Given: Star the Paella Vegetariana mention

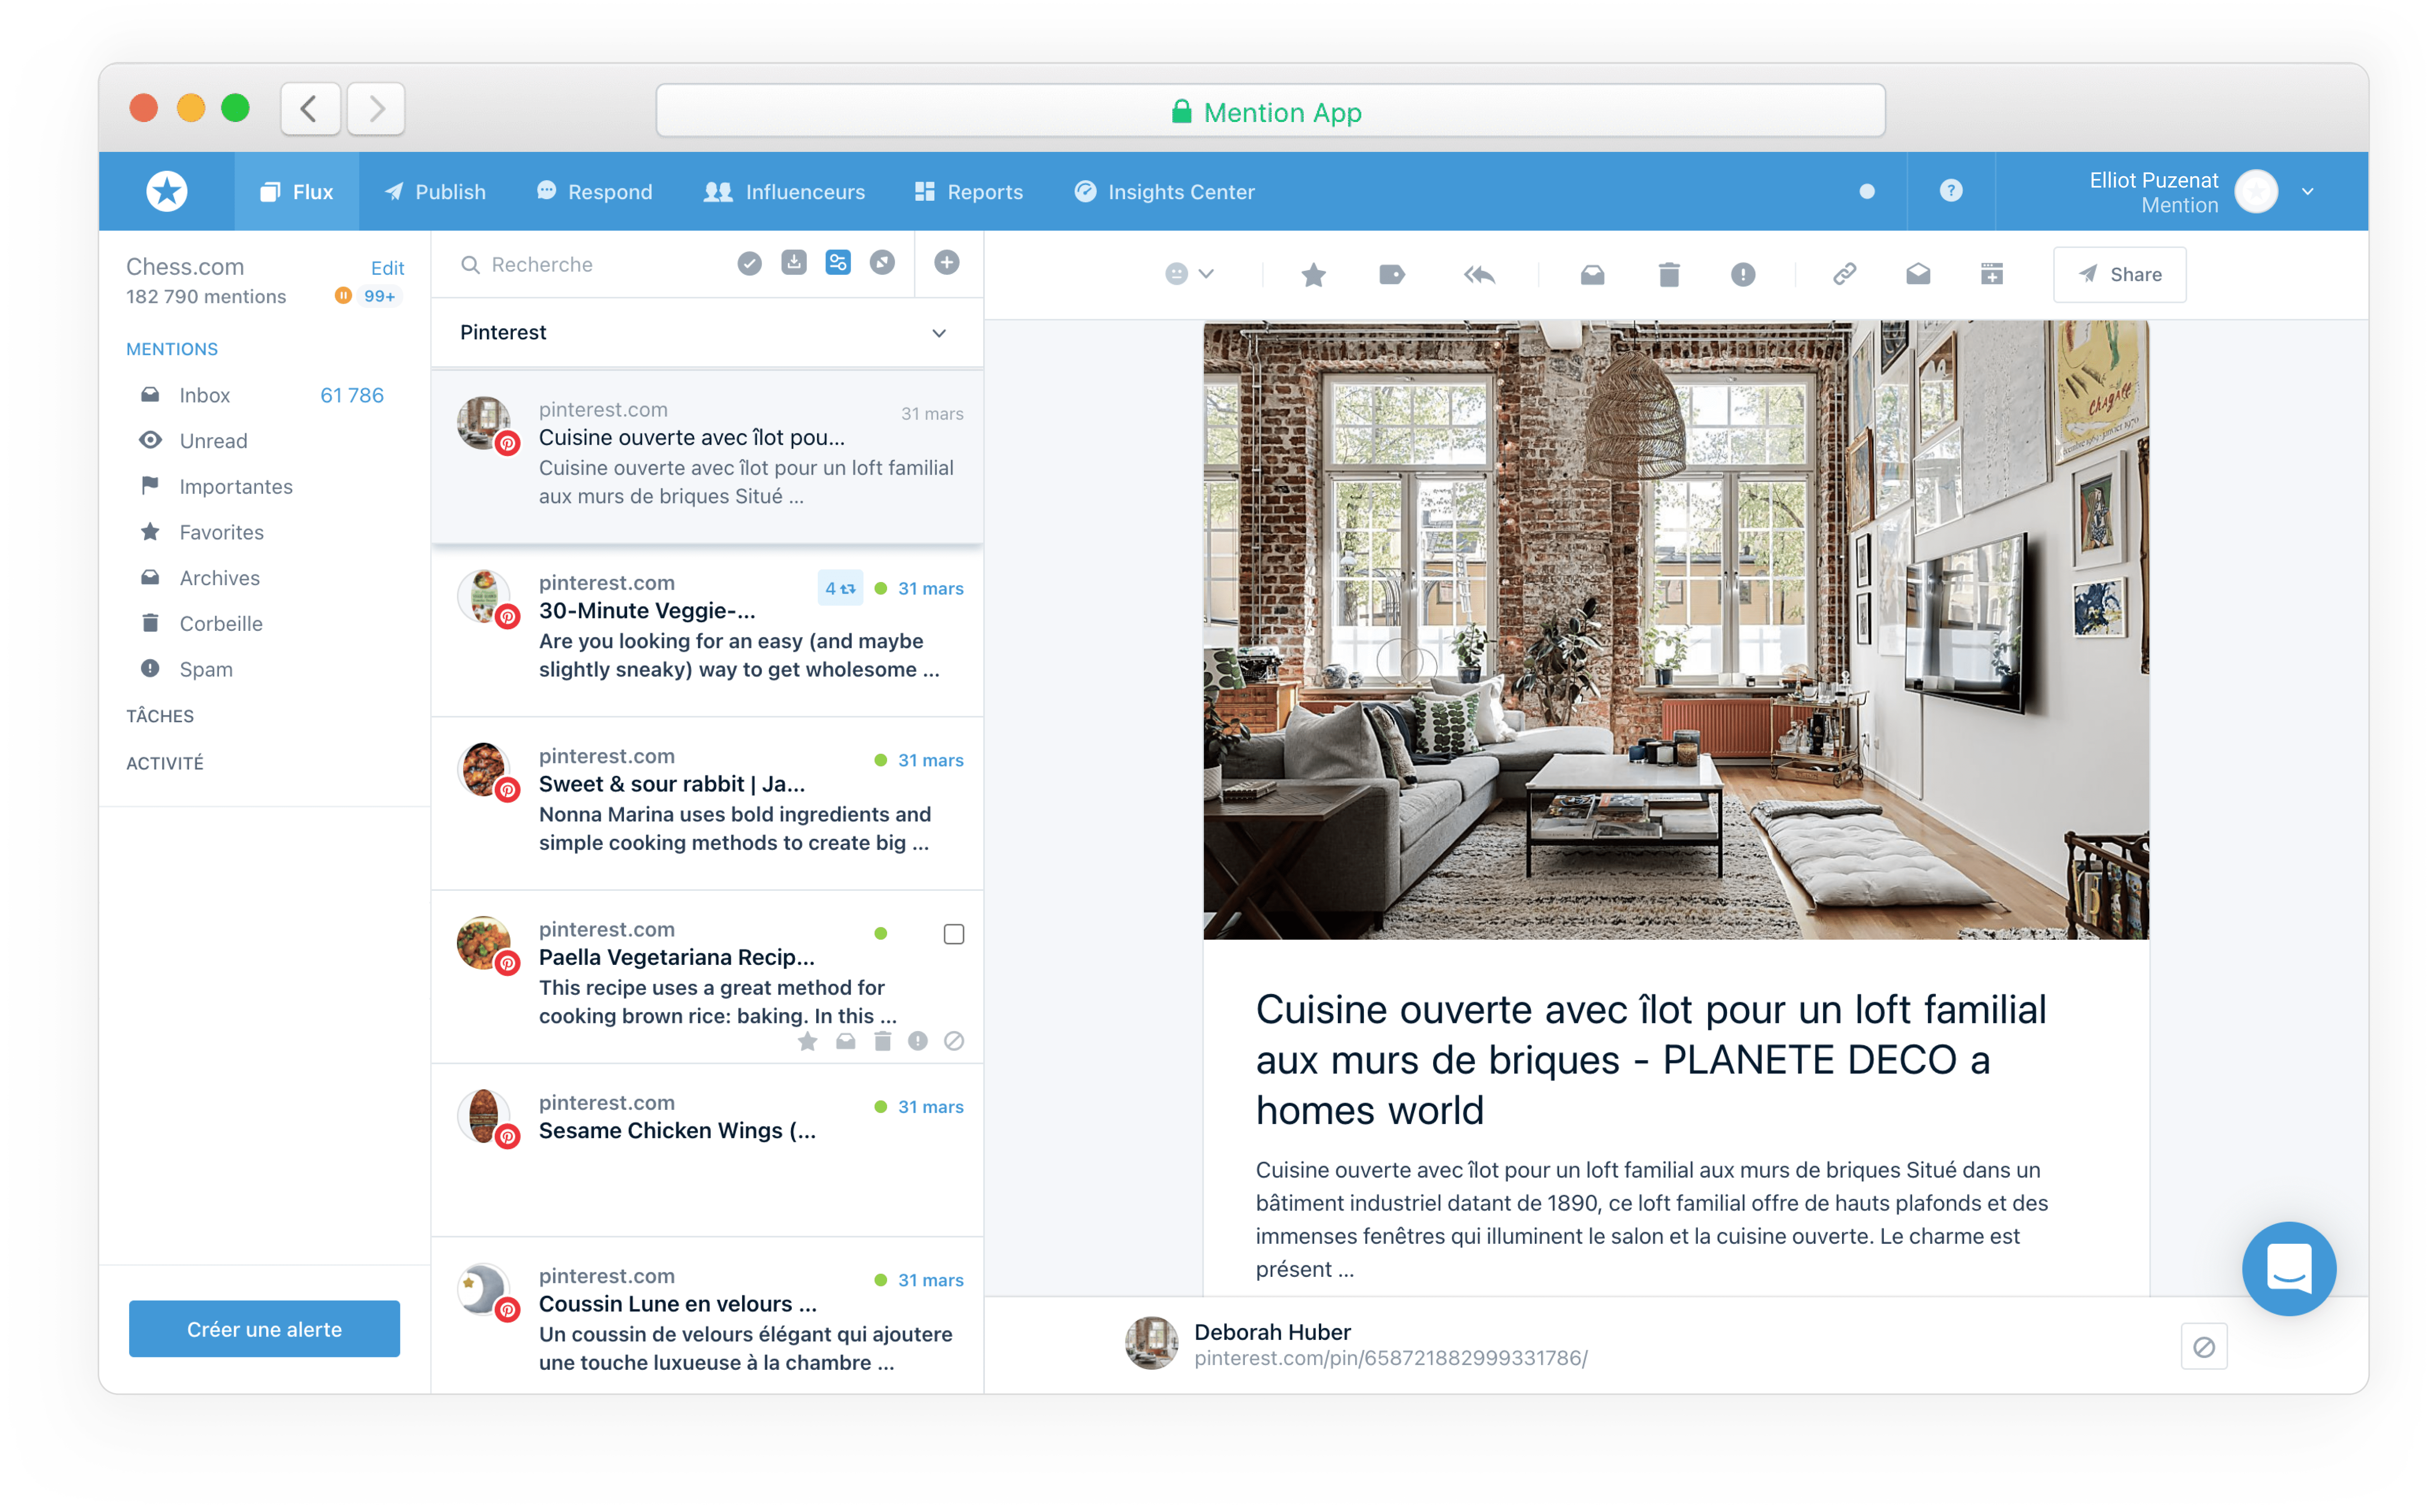Looking at the screenshot, I should point(808,1042).
